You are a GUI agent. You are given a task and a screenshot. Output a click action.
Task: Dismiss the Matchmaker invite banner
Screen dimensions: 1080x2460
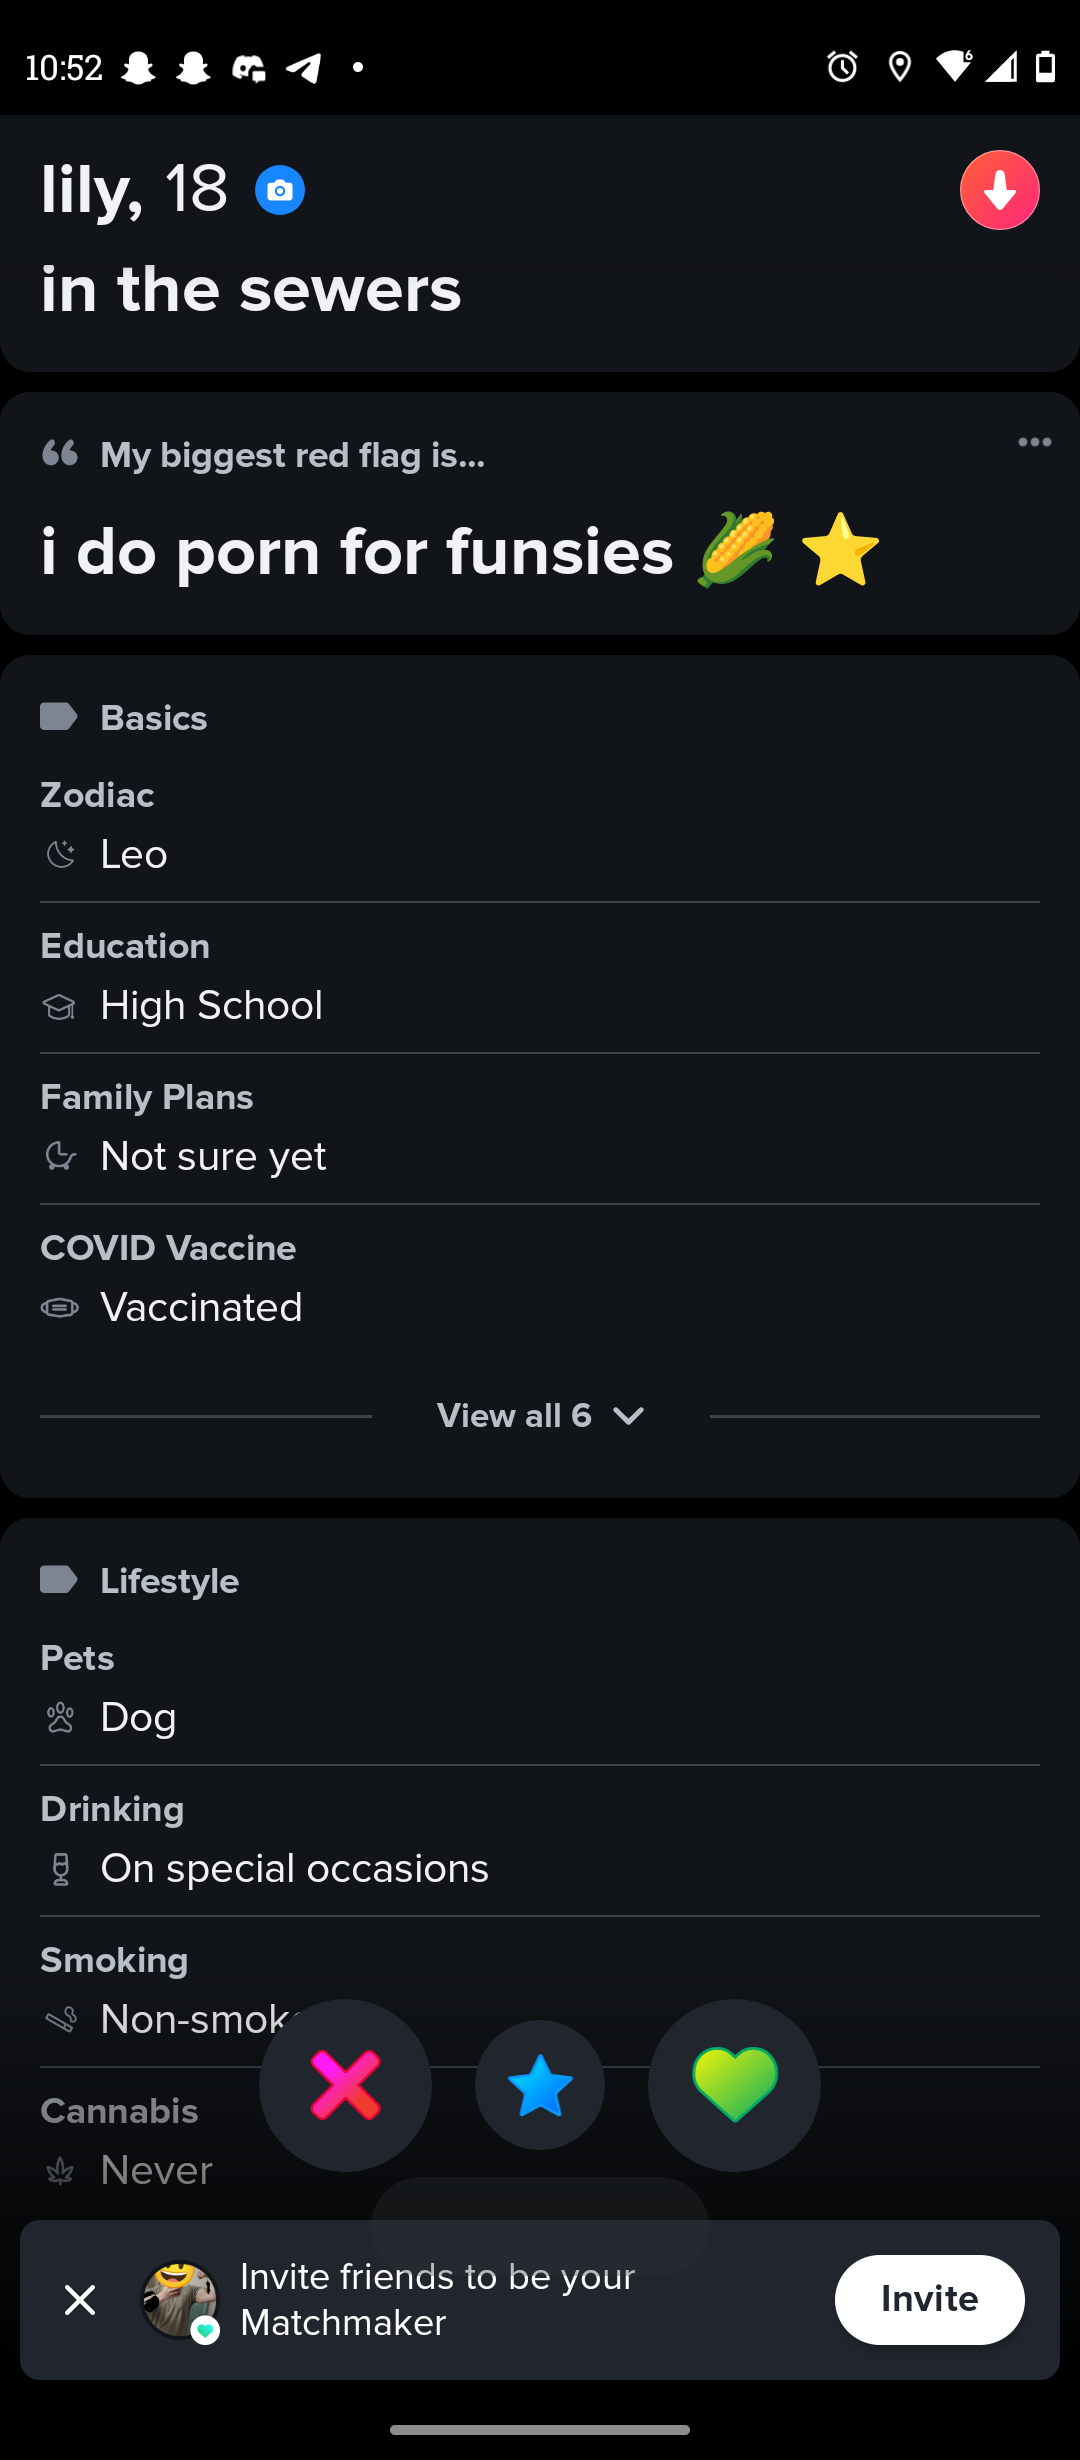point(80,2300)
